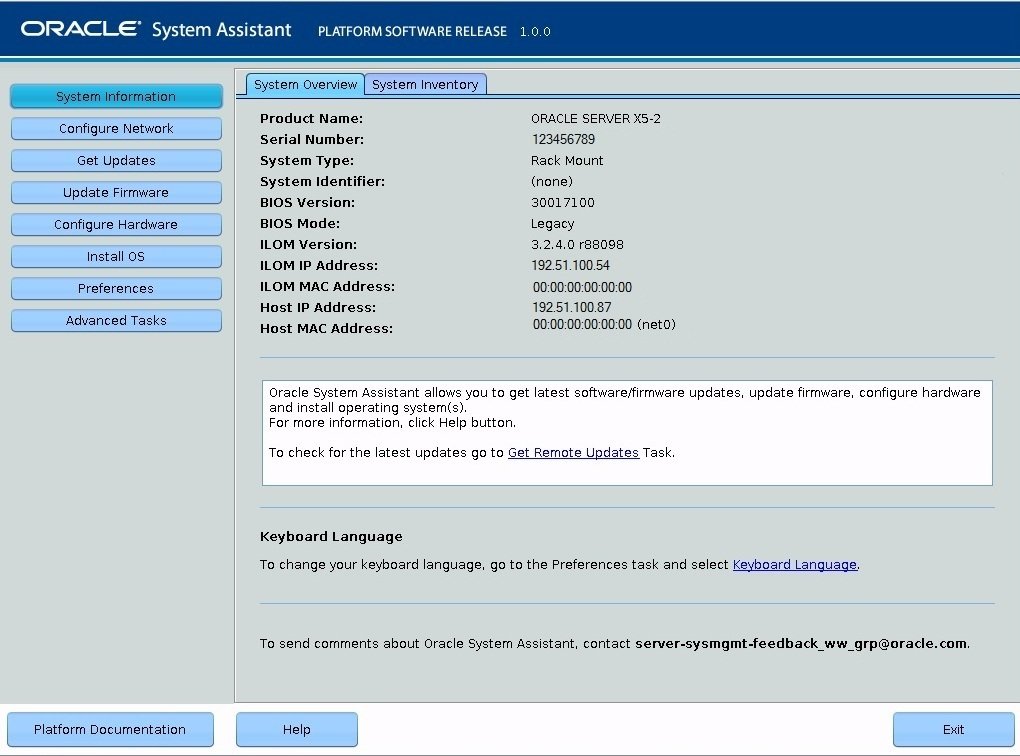Click the Platform Documentation button
The width and height of the screenshot is (1020, 756).
110,729
